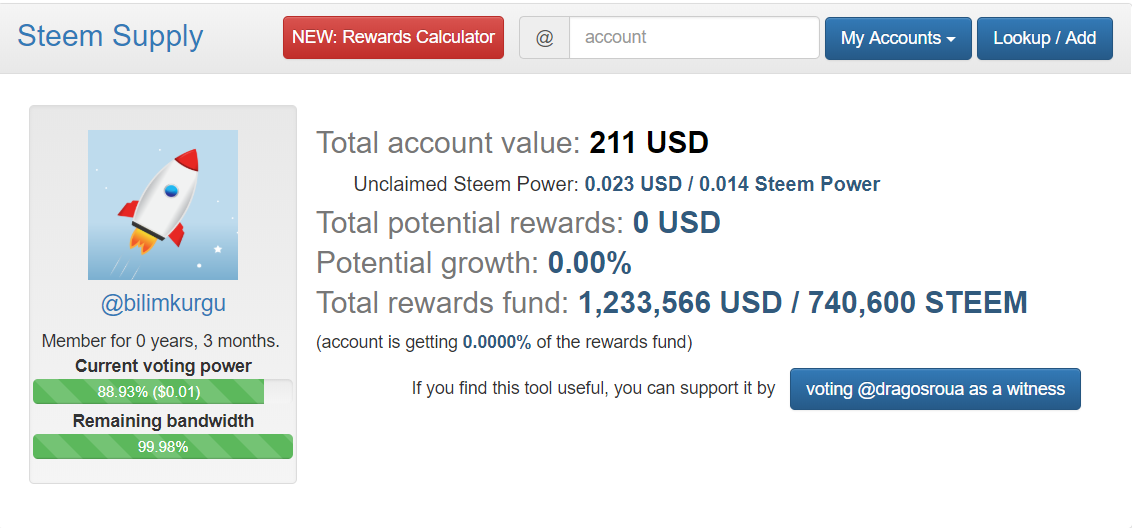Click the My Accounts caret arrow
The height and width of the screenshot is (528, 1132).
tap(950, 39)
